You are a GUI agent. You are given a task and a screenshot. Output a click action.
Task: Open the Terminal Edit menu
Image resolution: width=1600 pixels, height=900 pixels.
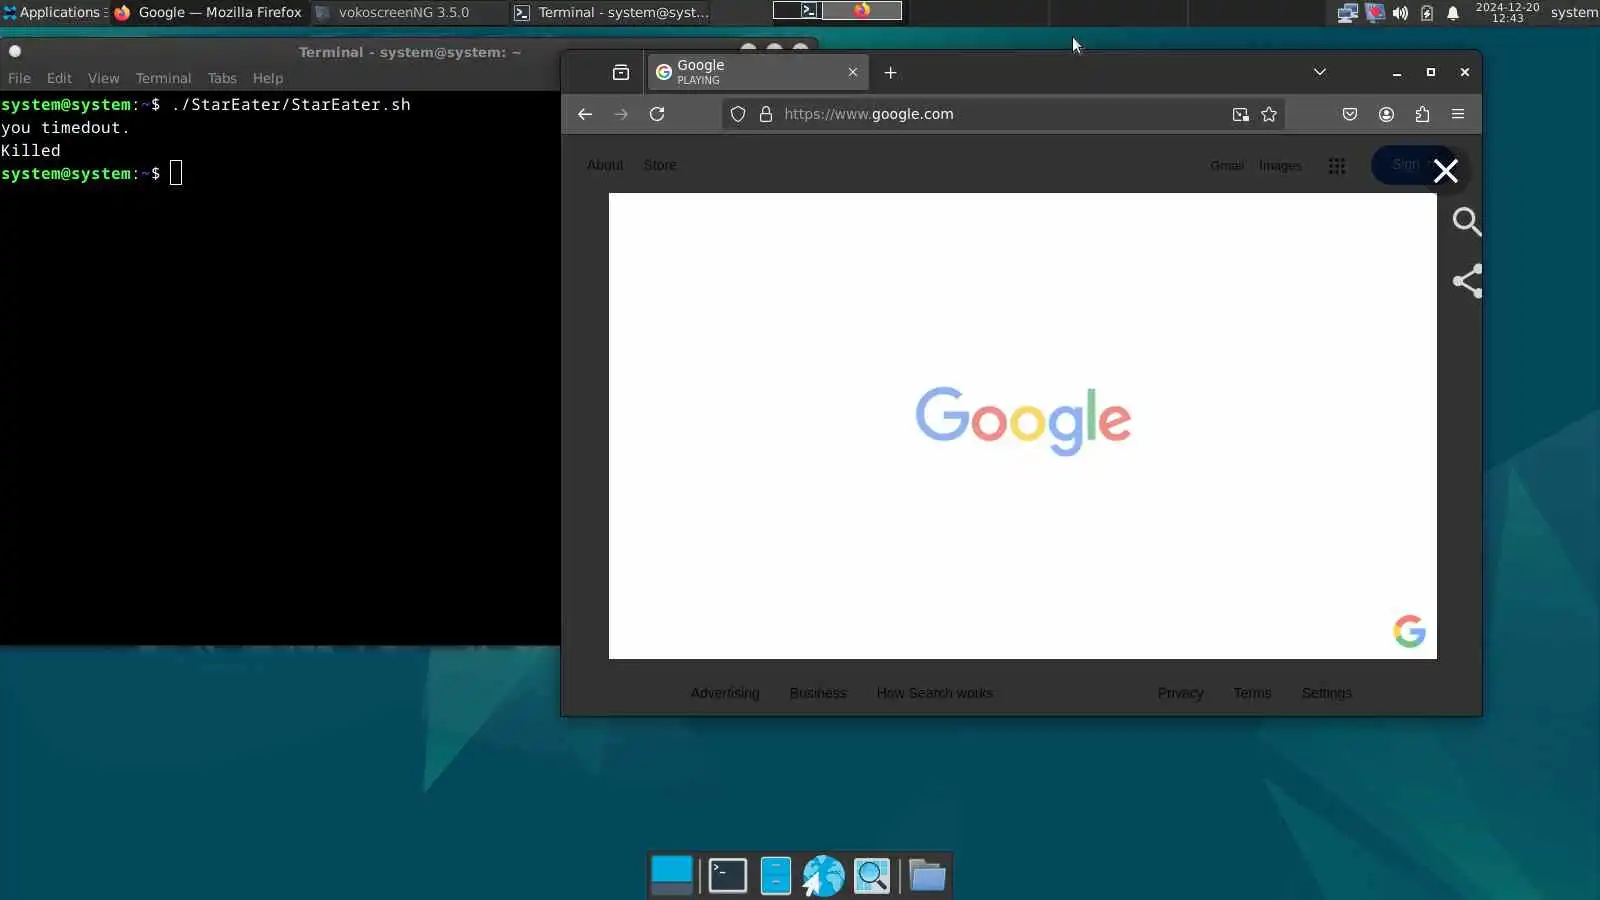tap(59, 78)
